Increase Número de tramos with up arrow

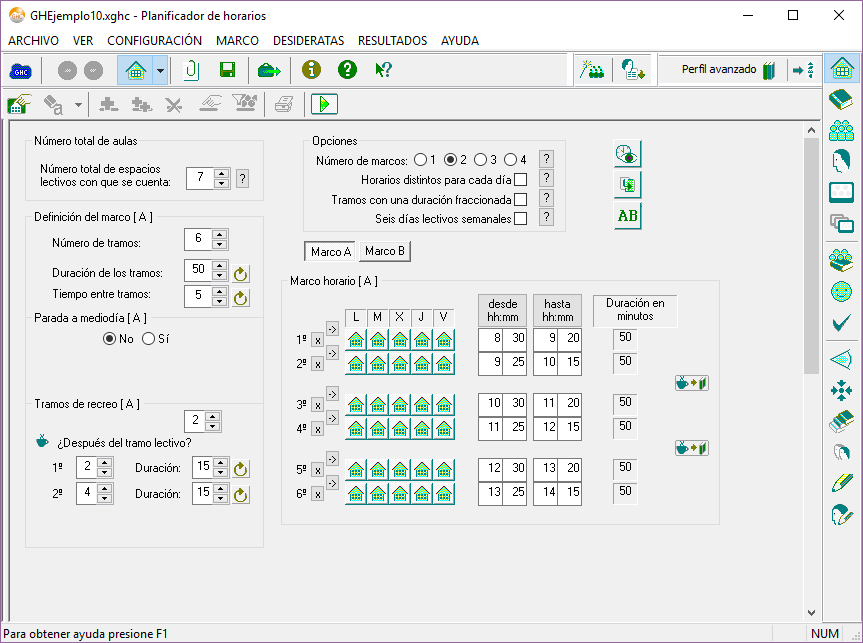[x=220, y=235]
